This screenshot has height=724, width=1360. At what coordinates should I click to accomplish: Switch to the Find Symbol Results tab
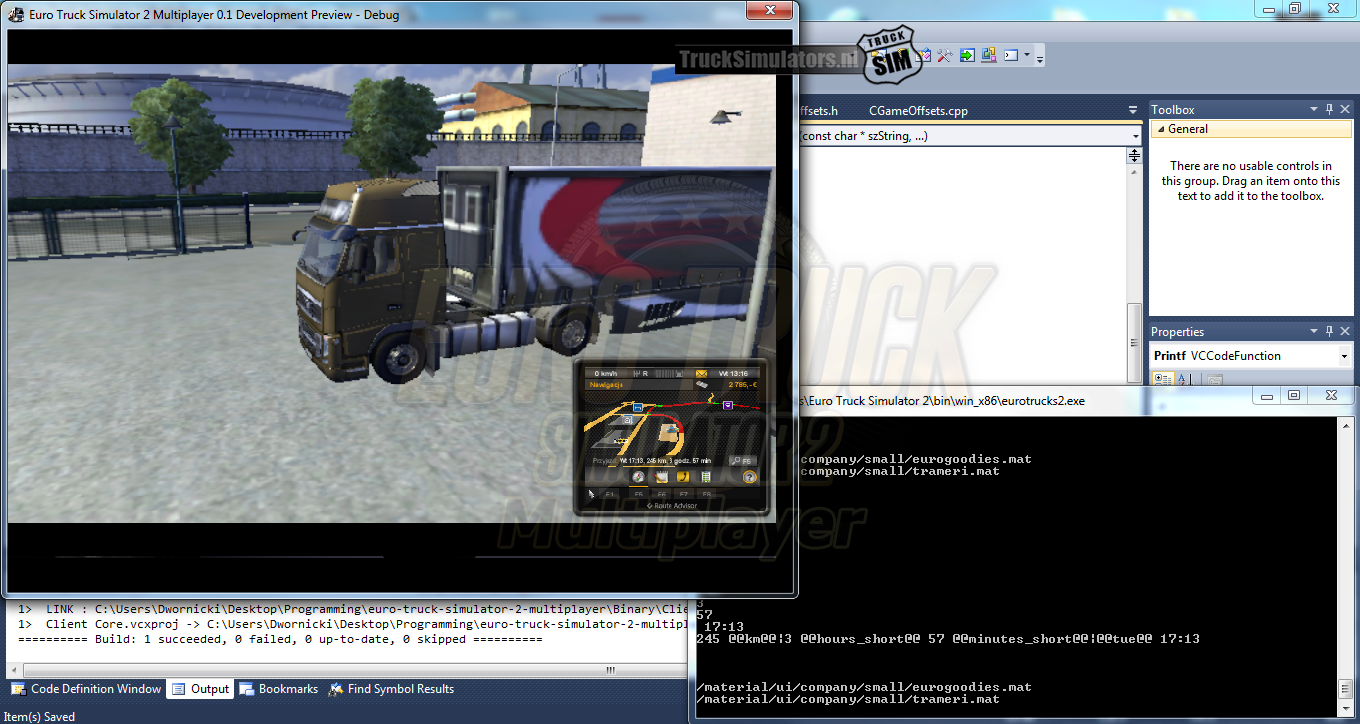coord(391,689)
